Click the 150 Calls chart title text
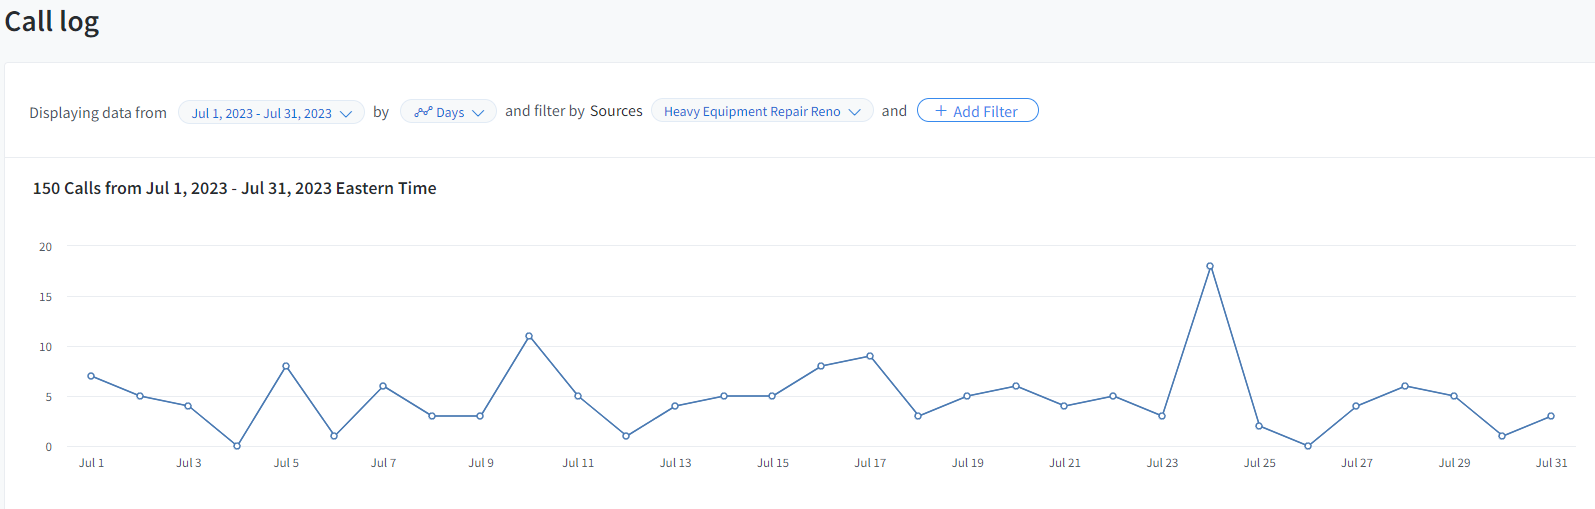 click(235, 188)
